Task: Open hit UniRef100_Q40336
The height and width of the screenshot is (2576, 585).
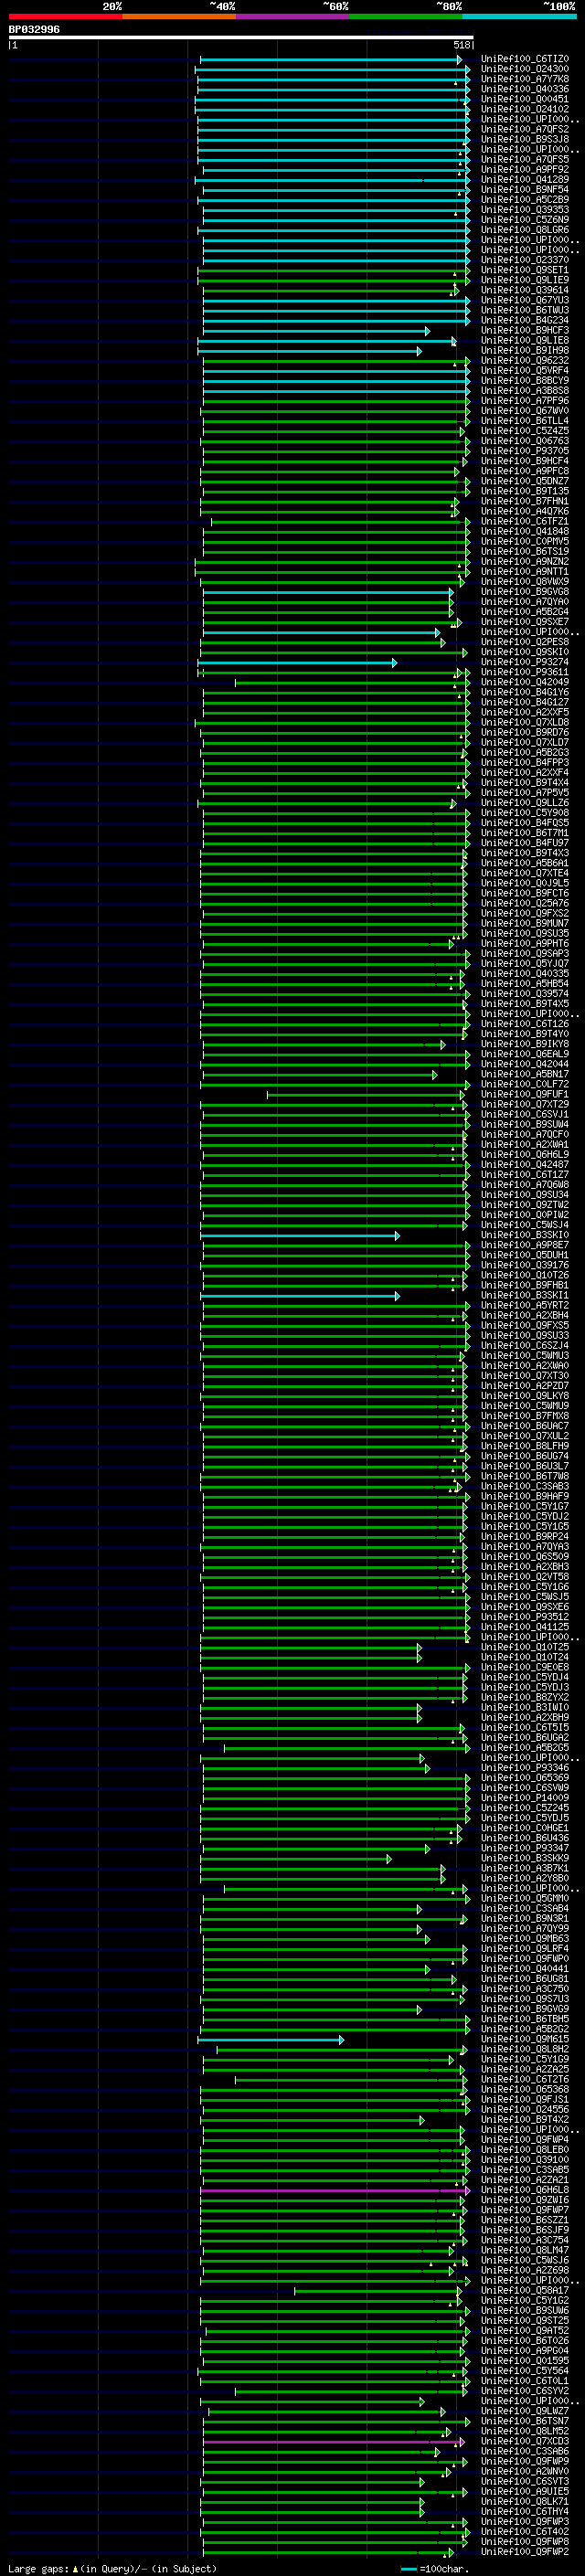Action: (x=524, y=89)
